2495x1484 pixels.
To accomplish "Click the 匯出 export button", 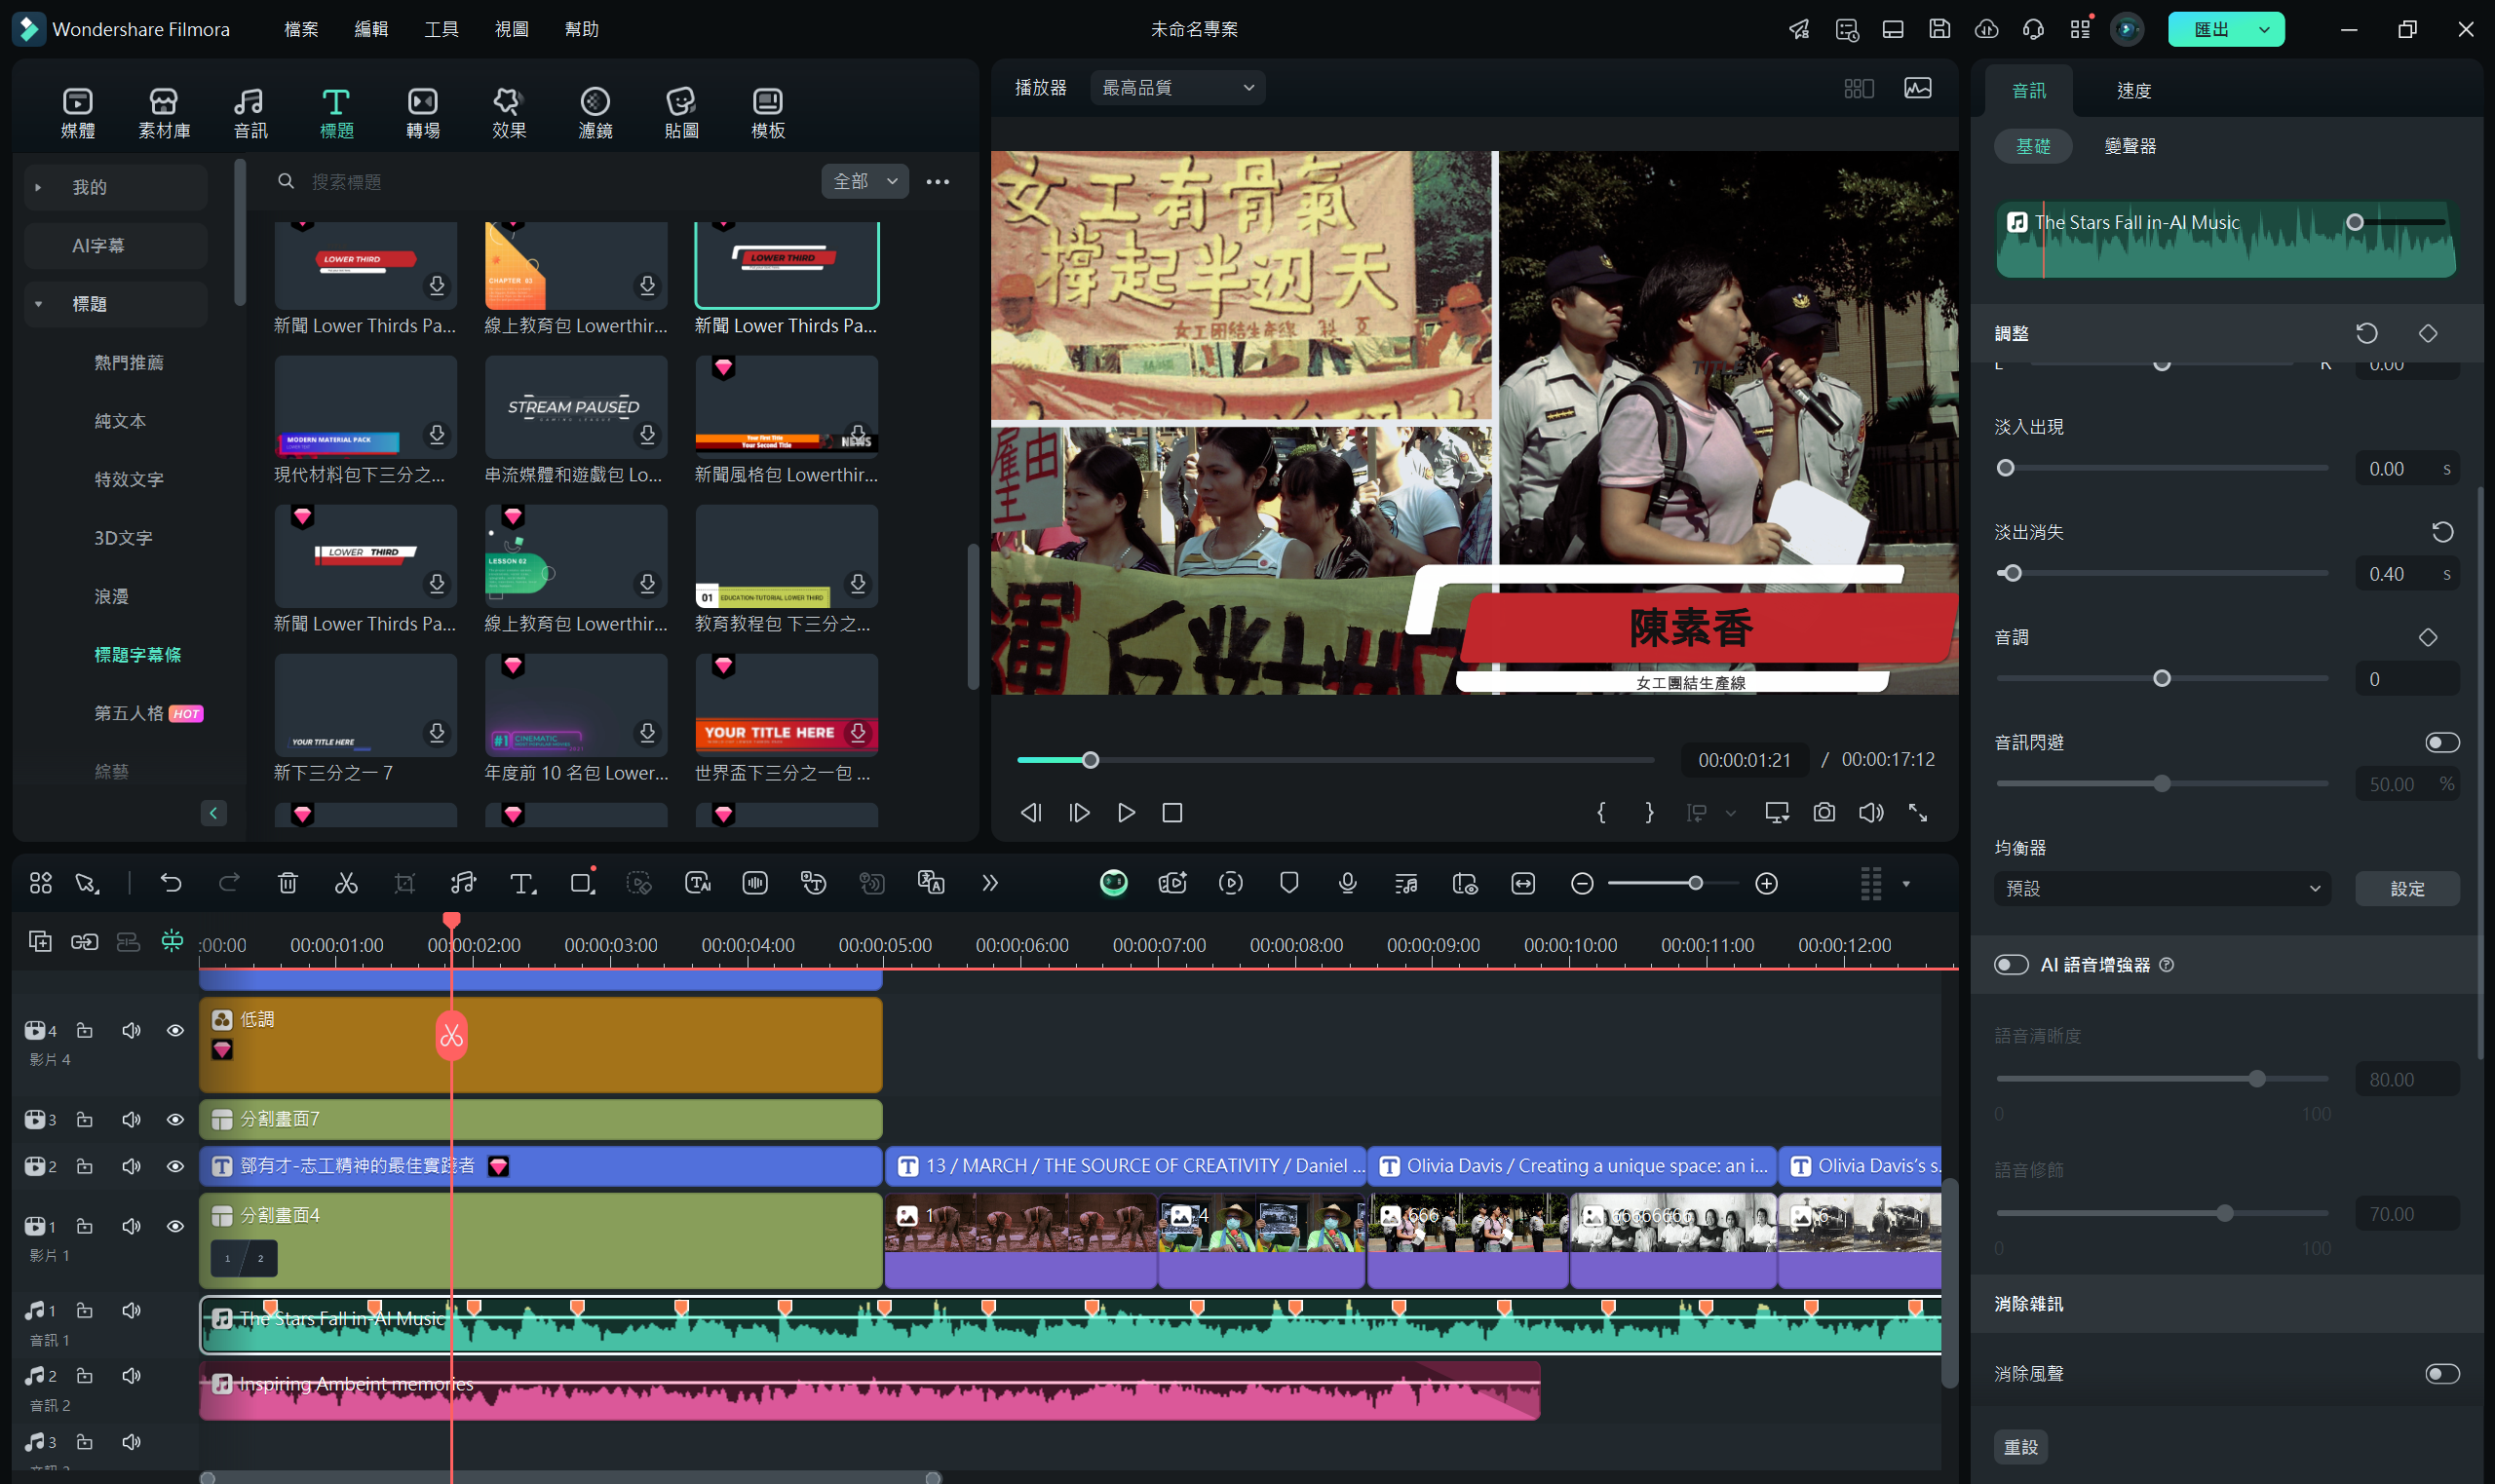I will pos(2211,29).
